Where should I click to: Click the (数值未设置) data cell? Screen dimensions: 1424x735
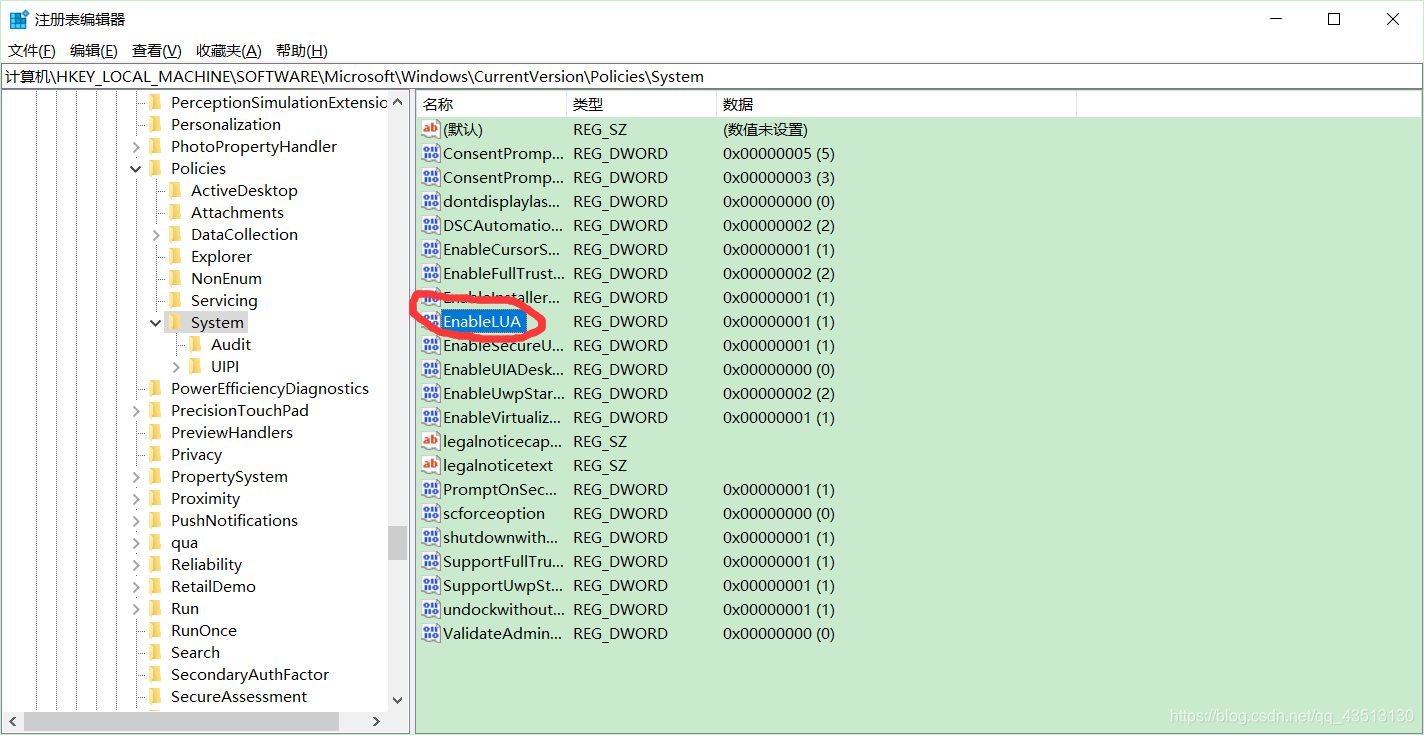tap(765, 129)
